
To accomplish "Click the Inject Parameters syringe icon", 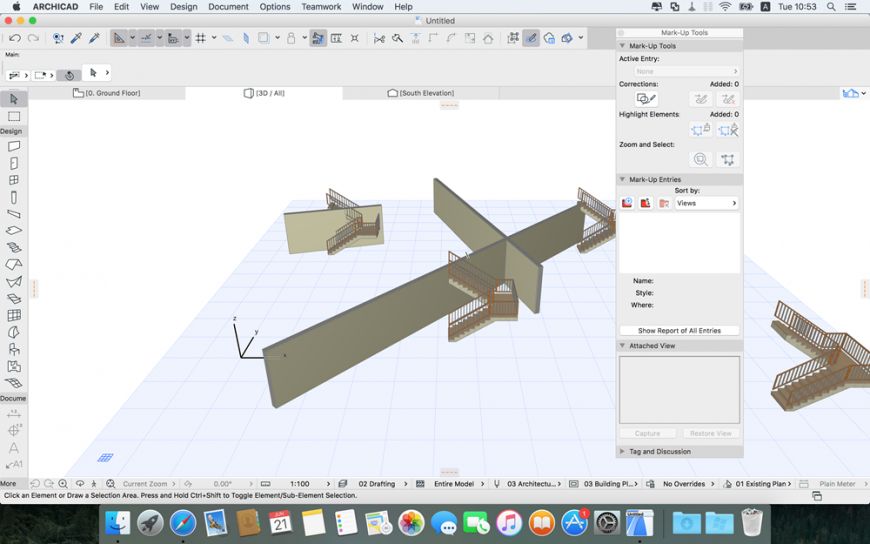I will 94,38.
